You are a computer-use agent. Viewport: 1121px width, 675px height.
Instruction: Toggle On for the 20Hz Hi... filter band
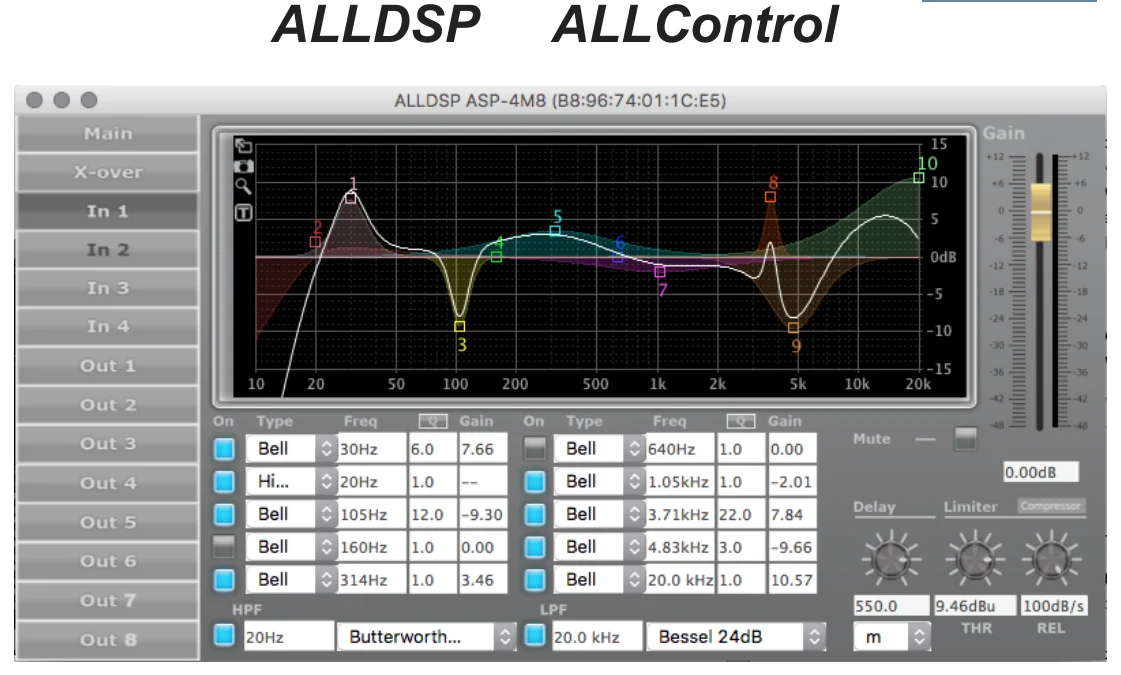(x=224, y=482)
